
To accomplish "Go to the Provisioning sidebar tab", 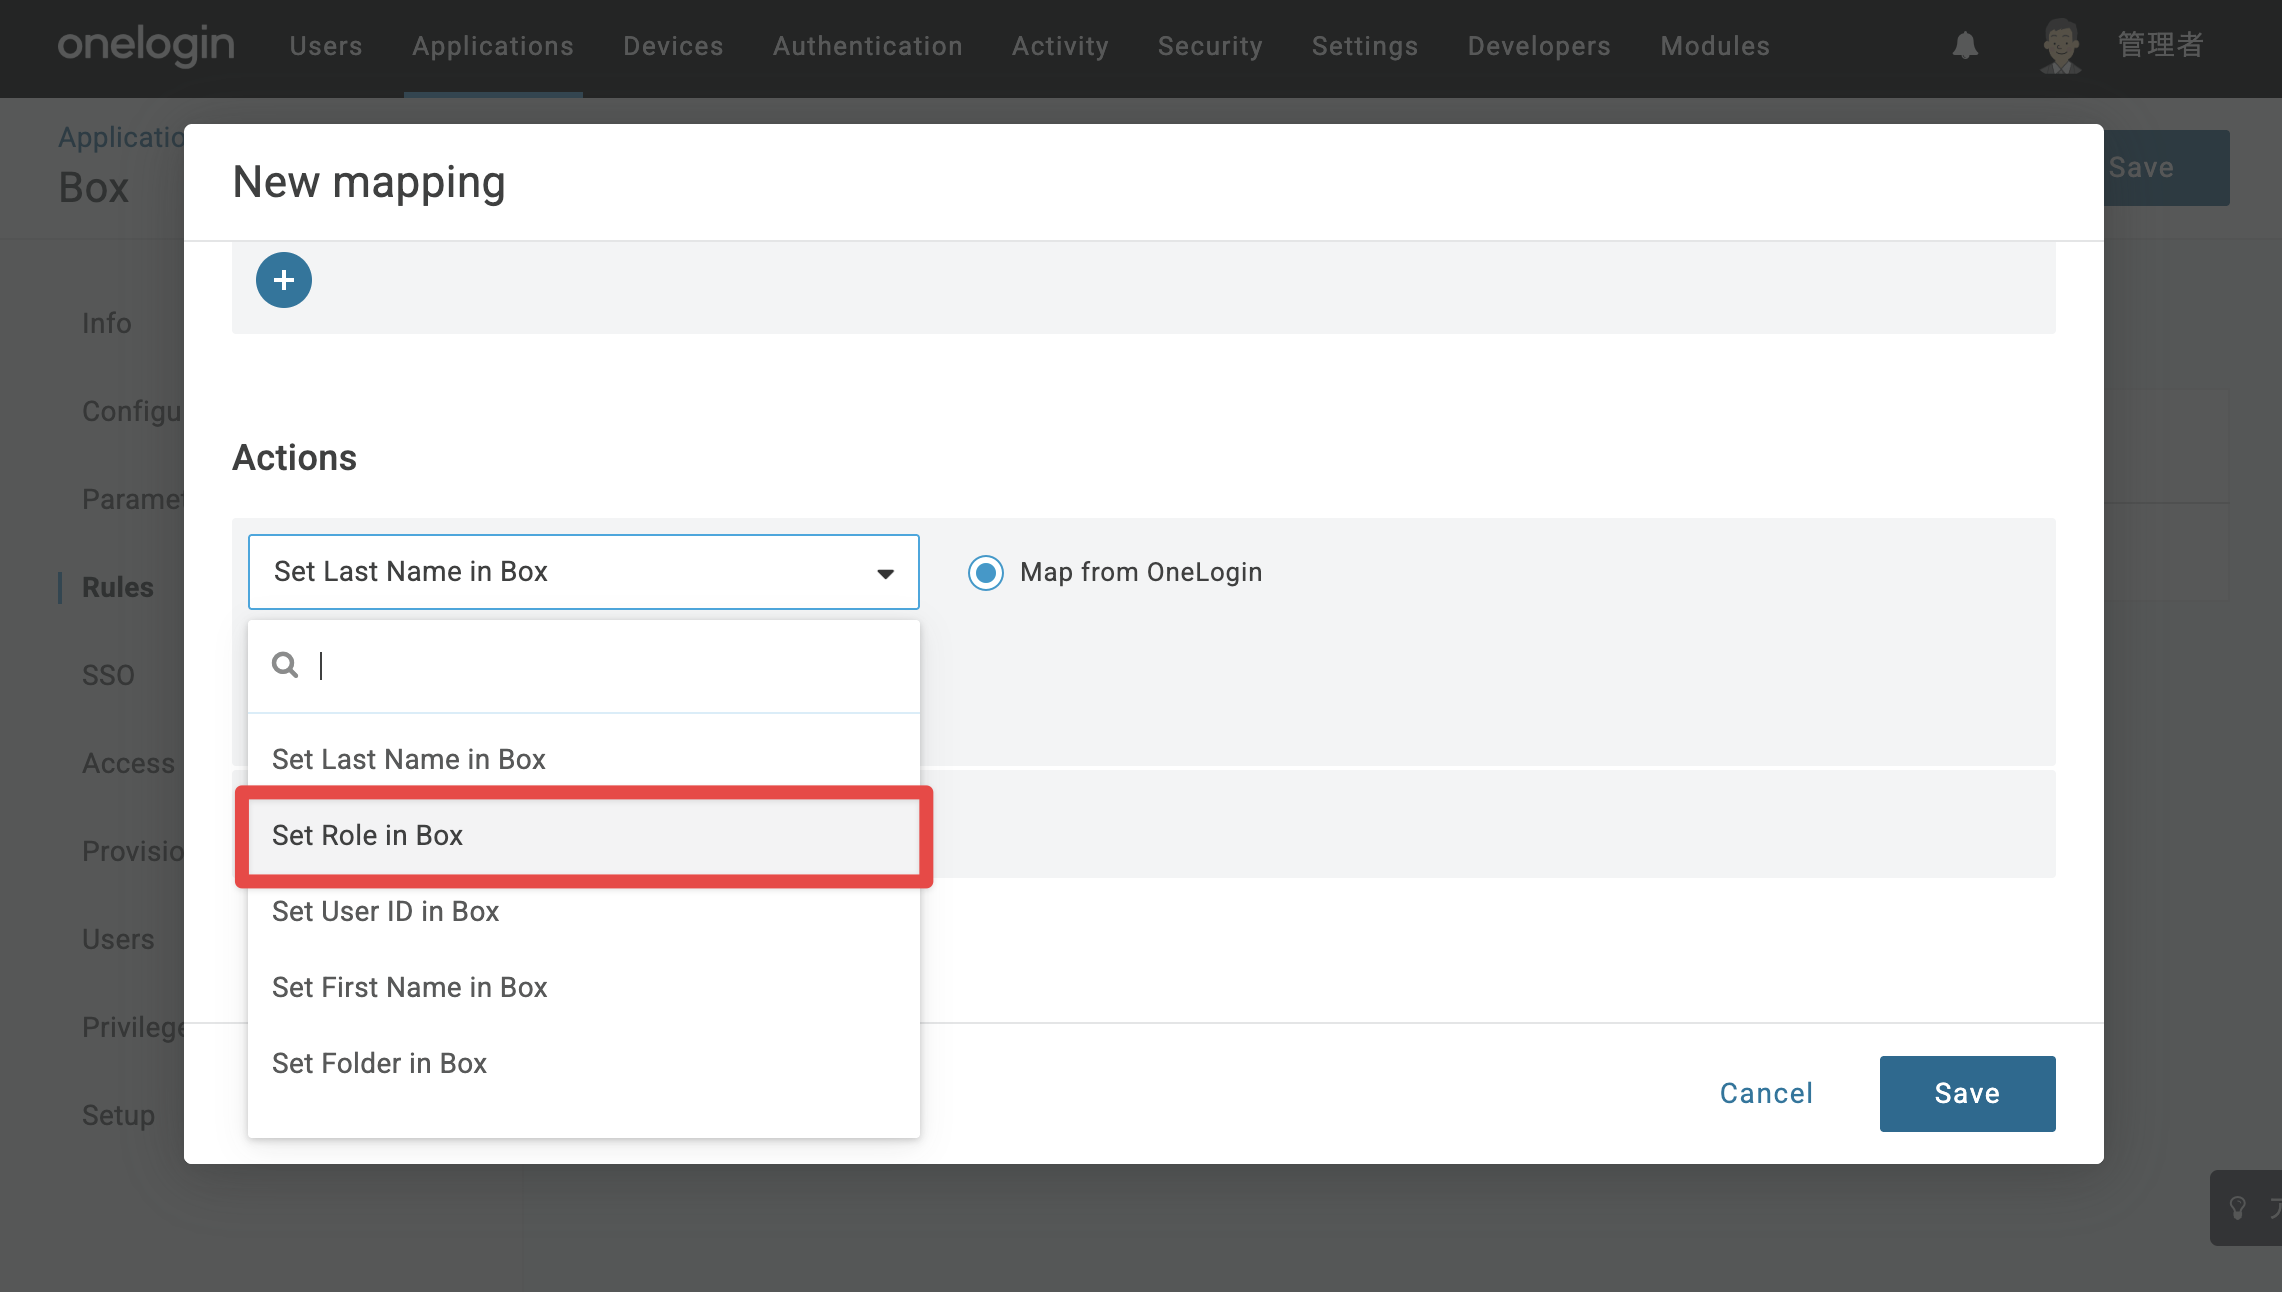I will (133, 851).
